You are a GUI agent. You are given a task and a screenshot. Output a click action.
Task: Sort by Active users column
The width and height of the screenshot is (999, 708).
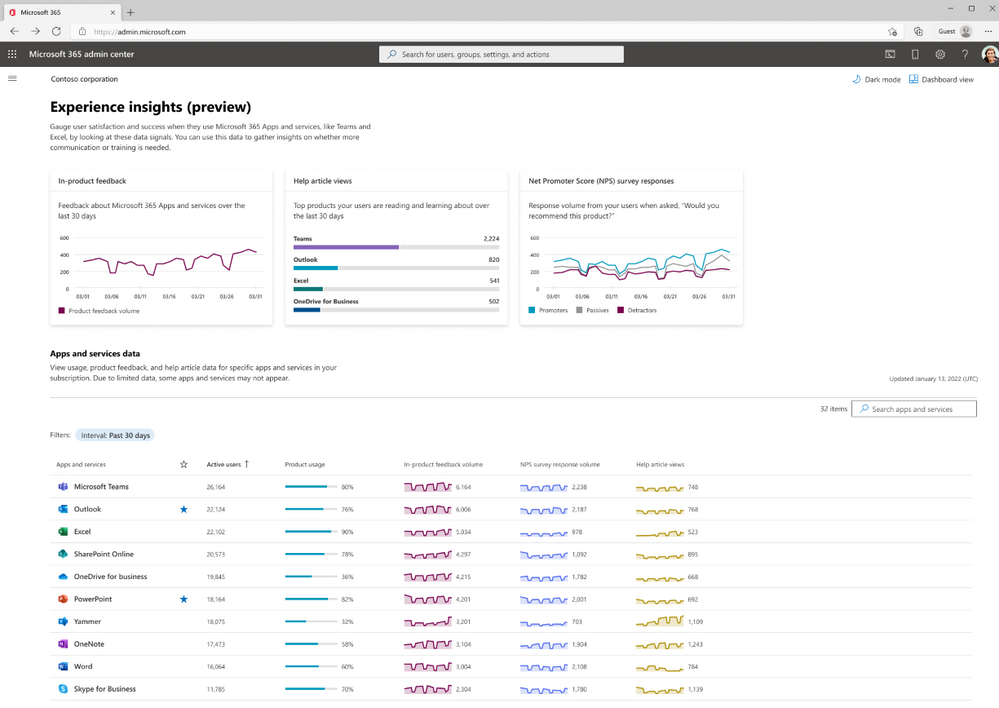227,465
